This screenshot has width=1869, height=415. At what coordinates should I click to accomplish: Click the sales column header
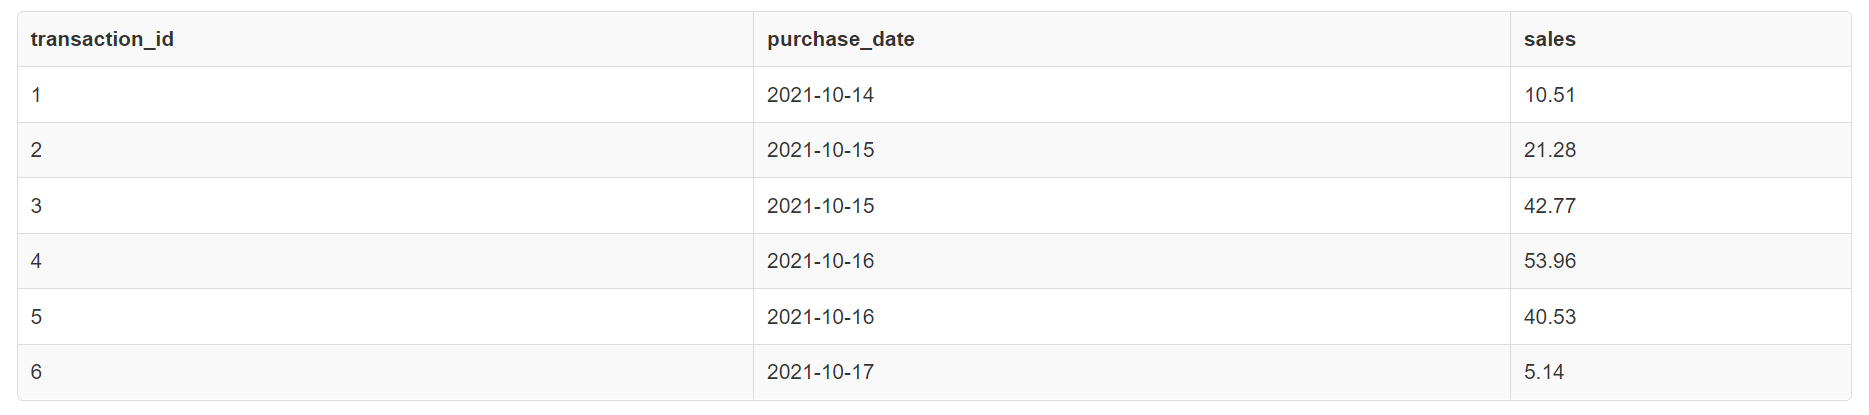pyautogui.click(x=1549, y=39)
